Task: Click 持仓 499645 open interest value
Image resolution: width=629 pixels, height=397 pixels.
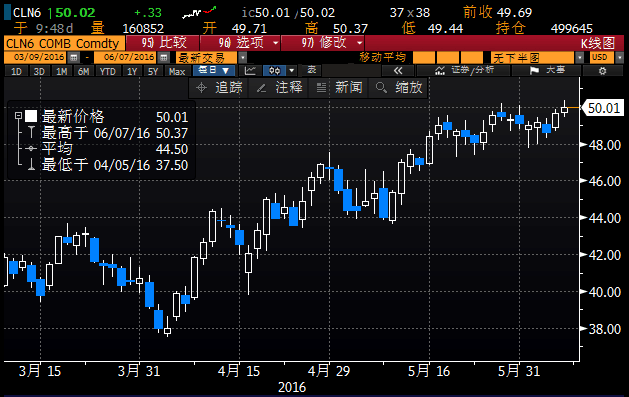Action: click(x=544, y=28)
